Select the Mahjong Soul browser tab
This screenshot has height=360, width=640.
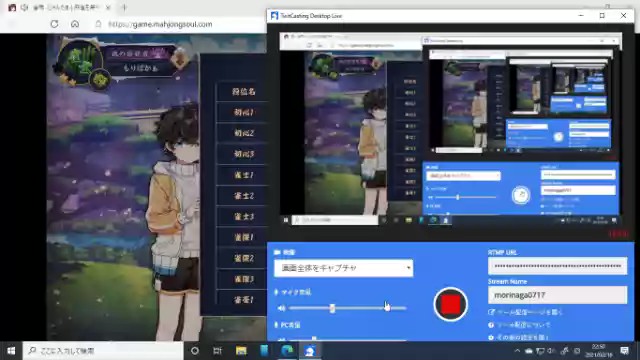[x=60, y=7]
